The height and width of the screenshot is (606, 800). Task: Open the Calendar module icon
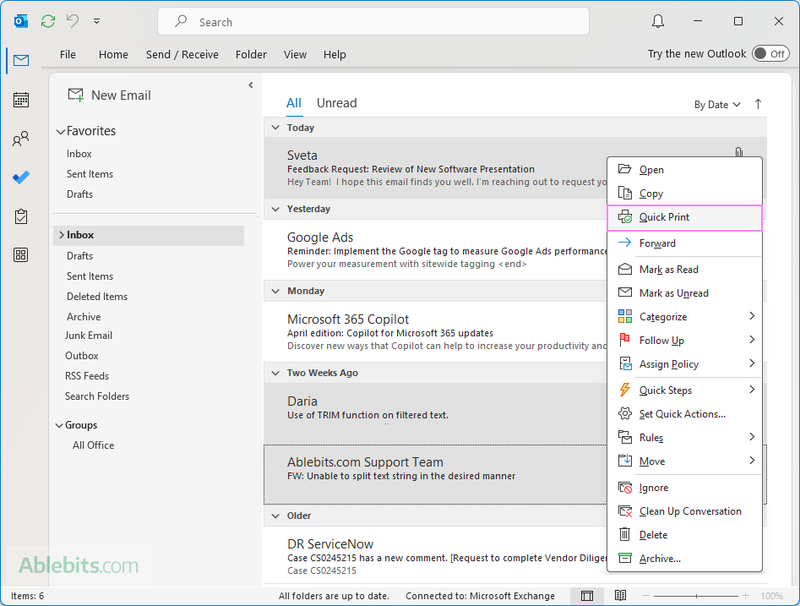click(x=21, y=100)
